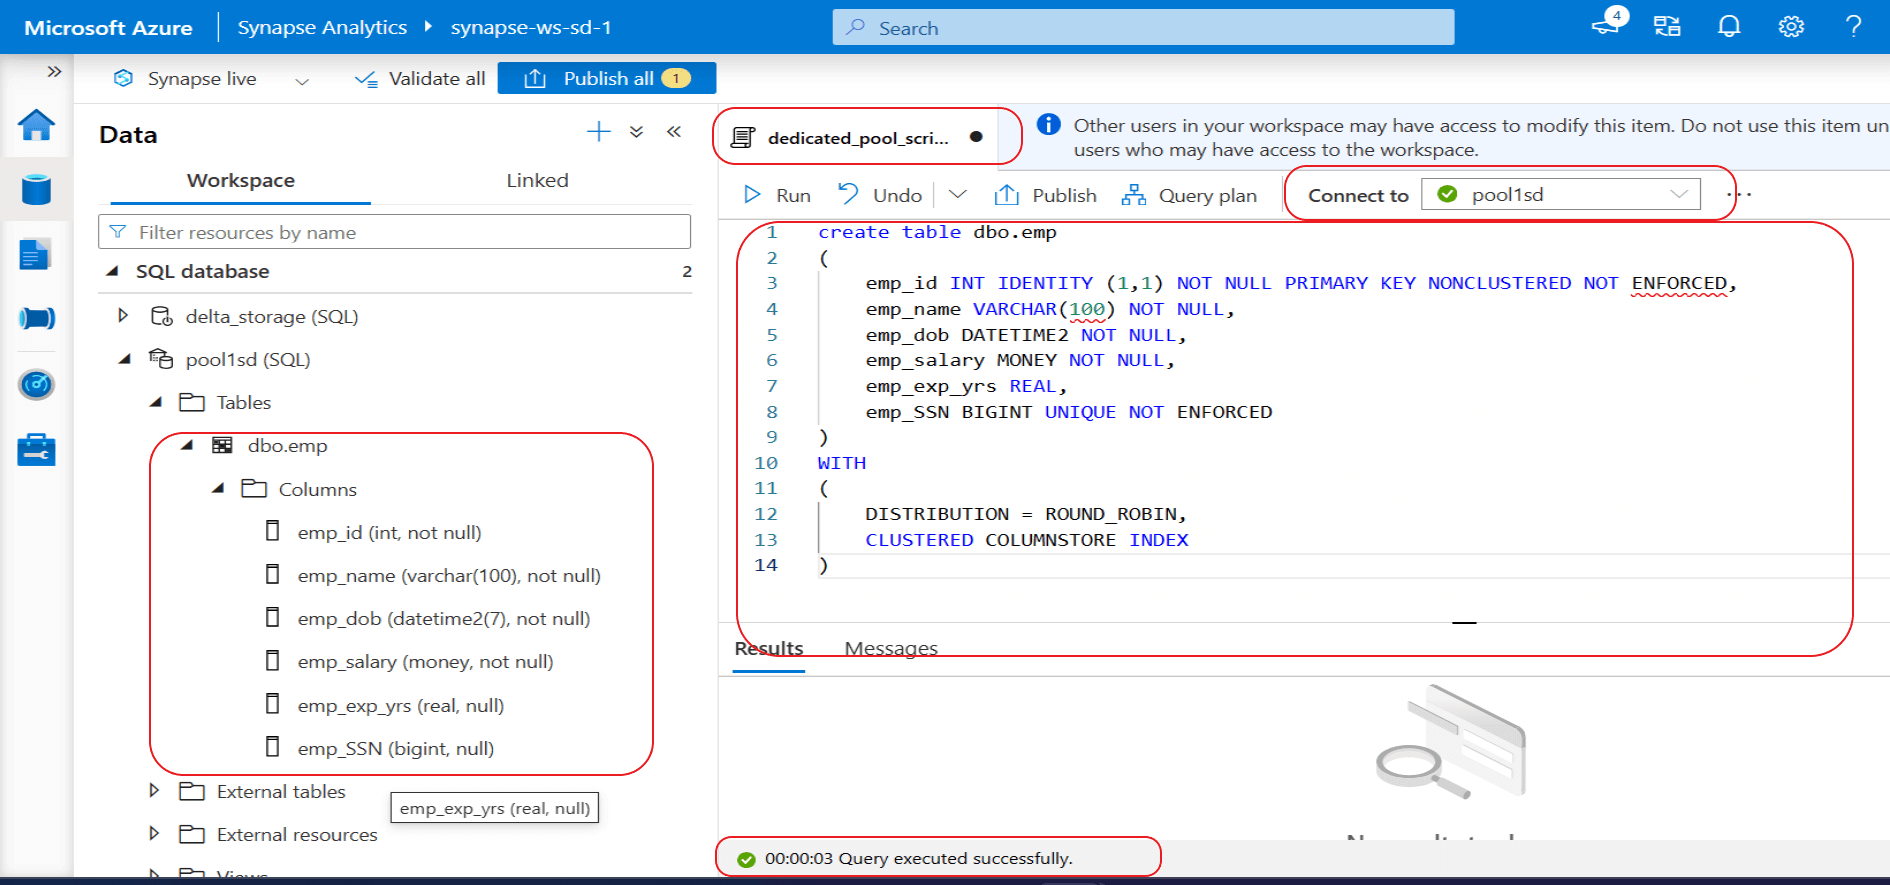Click the emp_dob column icon
The width and height of the screenshot is (1890, 885).
[x=272, y=617]
